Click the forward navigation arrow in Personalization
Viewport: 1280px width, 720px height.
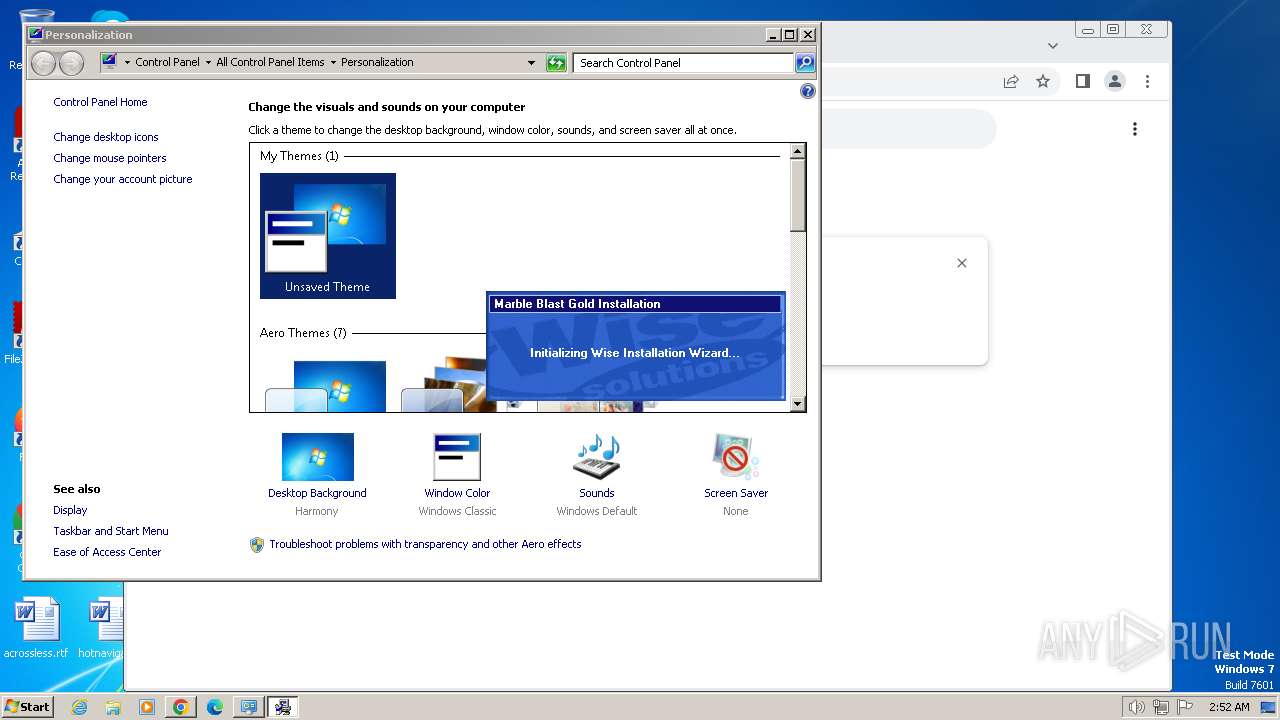click(x=71, y=63)
